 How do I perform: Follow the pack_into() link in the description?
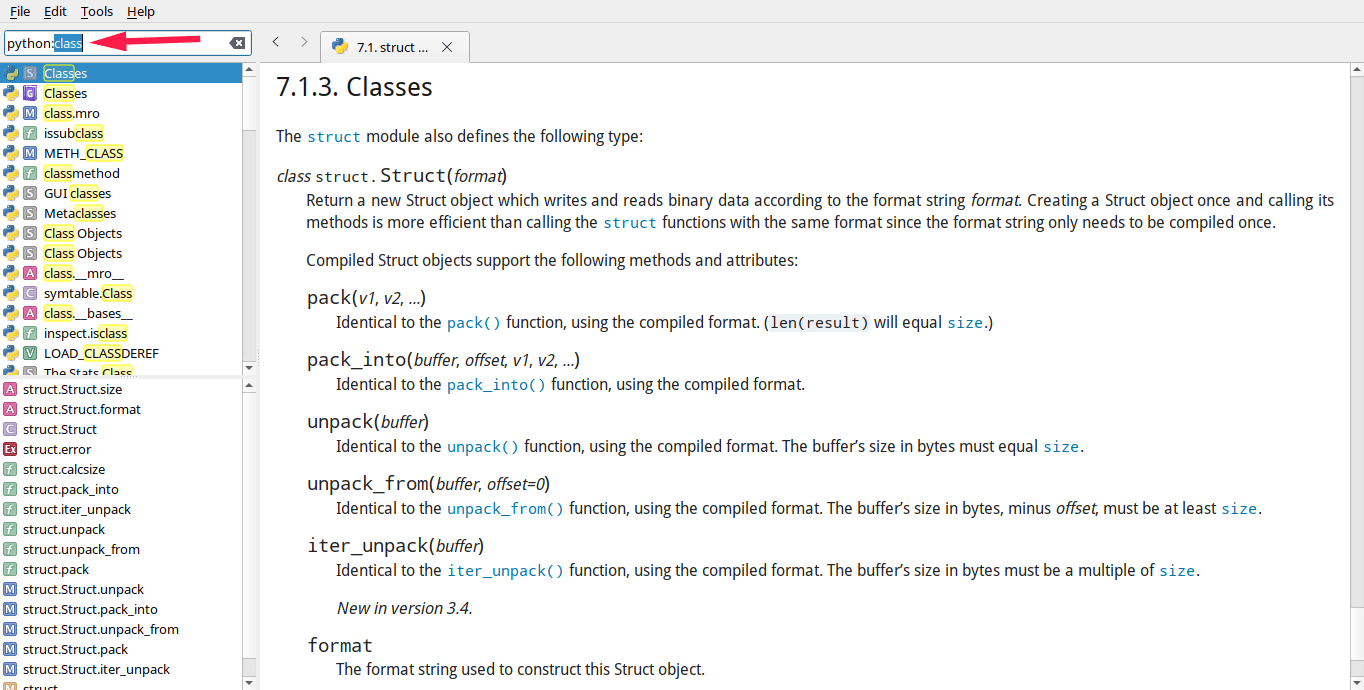pos(496,384)
